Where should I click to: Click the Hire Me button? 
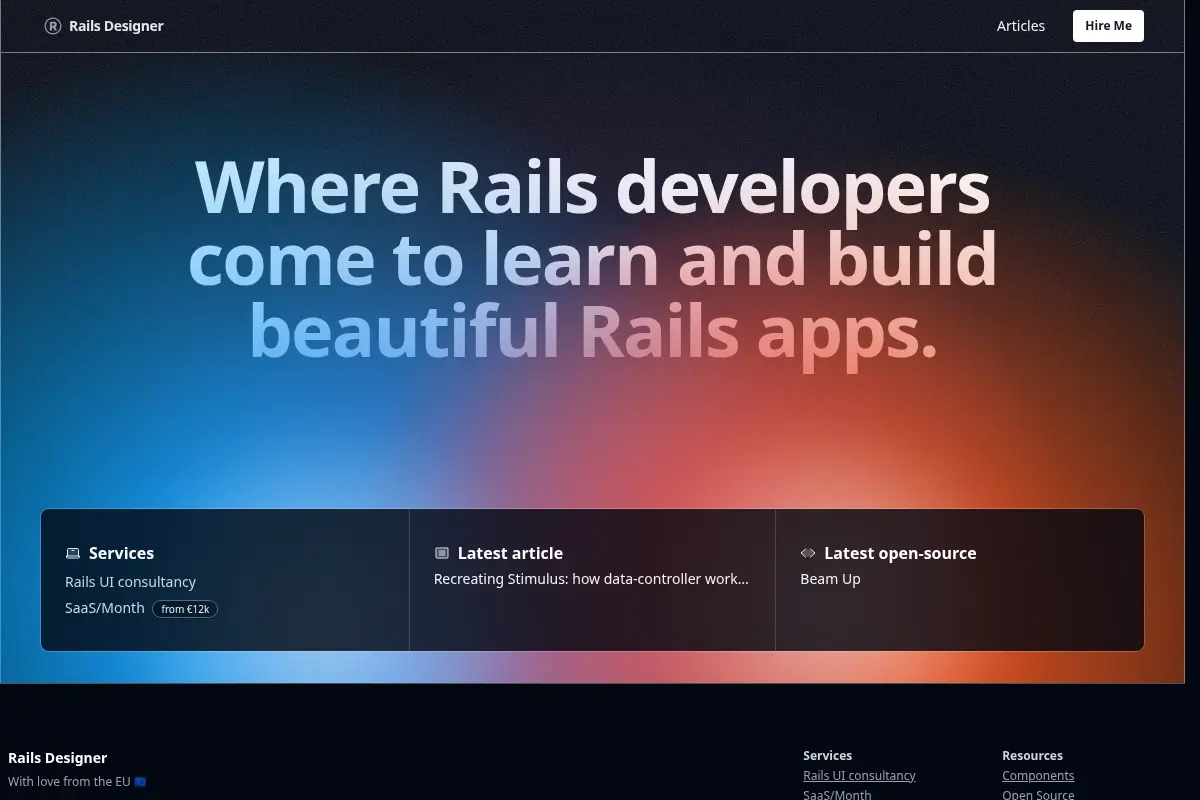tap(1108, 26)
